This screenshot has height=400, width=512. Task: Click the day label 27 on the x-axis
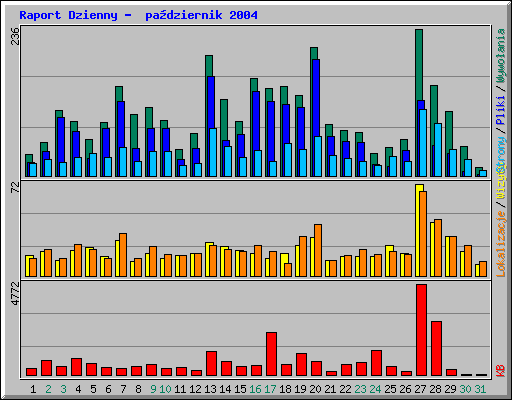pos(420,389)
